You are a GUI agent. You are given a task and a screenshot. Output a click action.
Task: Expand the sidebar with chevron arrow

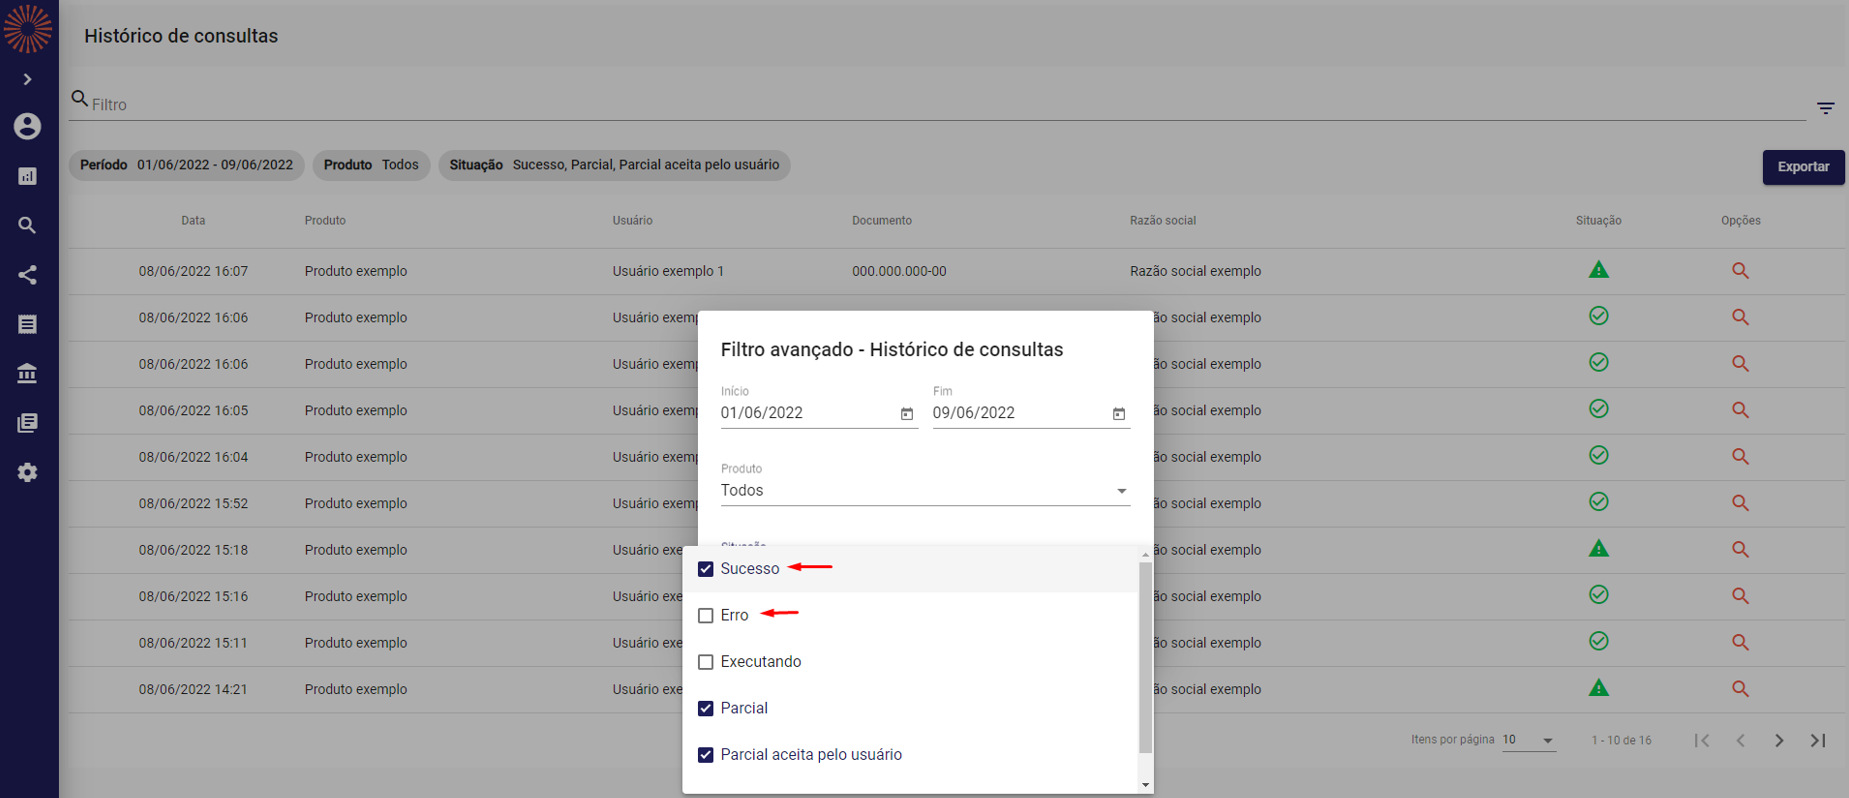tap(27, 79)
